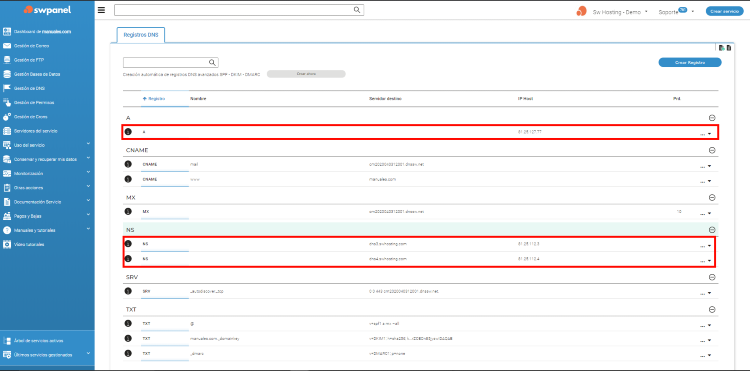Image resolution: width=750 pixels, height=371 pixels.
Task: Collapse the SRV records group
Action: click(x=712, y=277)
